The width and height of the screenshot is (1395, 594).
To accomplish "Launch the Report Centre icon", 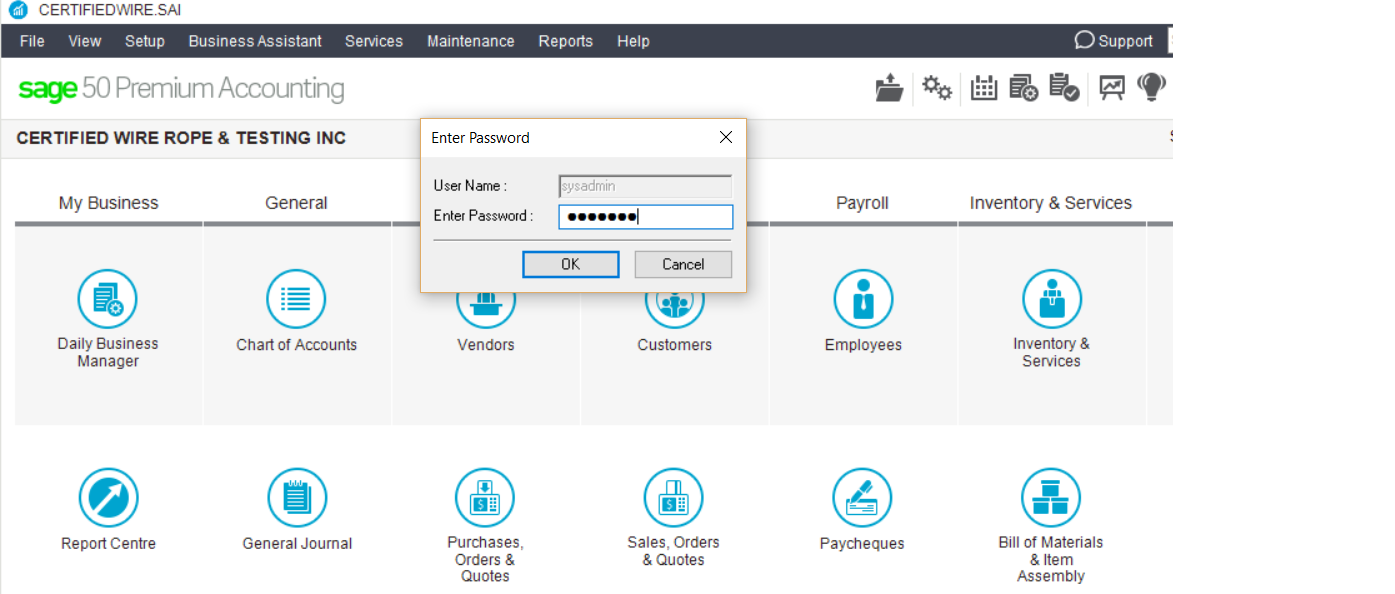I will click(x=108, y=498).
